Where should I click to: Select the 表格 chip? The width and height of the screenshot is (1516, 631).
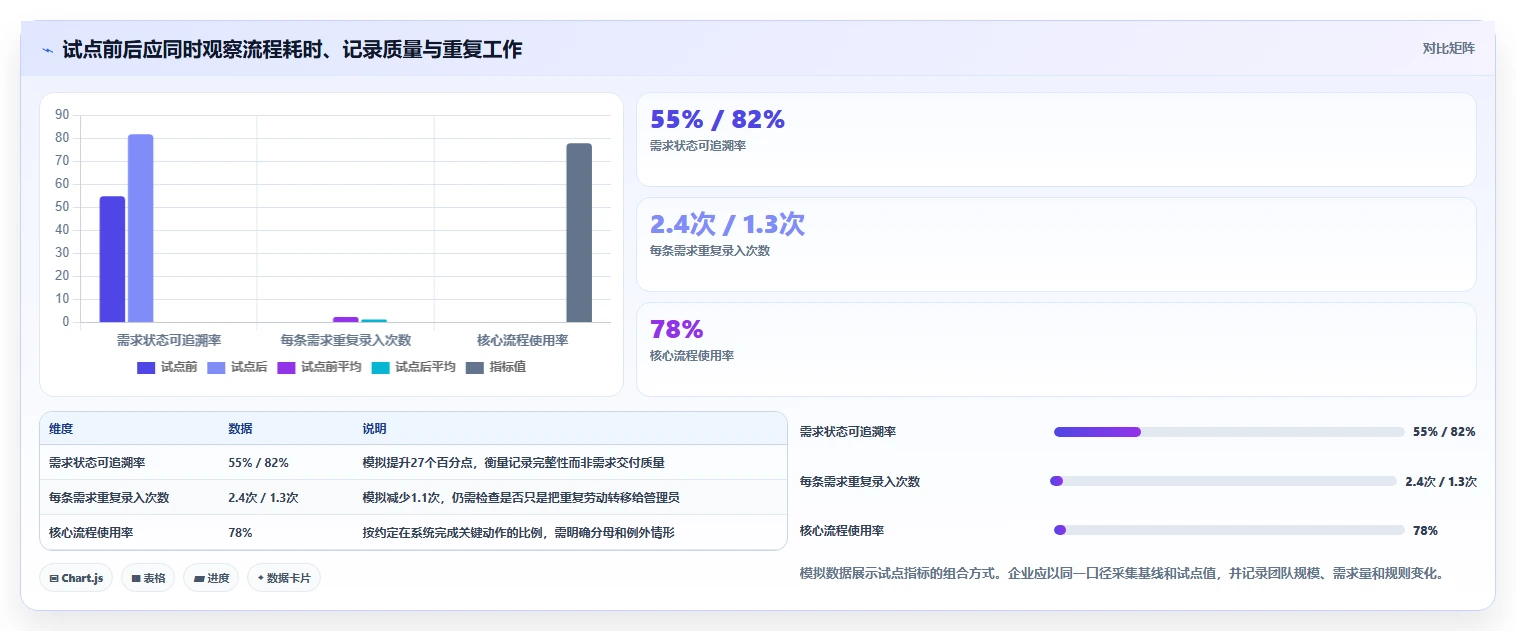pyautogui.click(x=148, y=578)
